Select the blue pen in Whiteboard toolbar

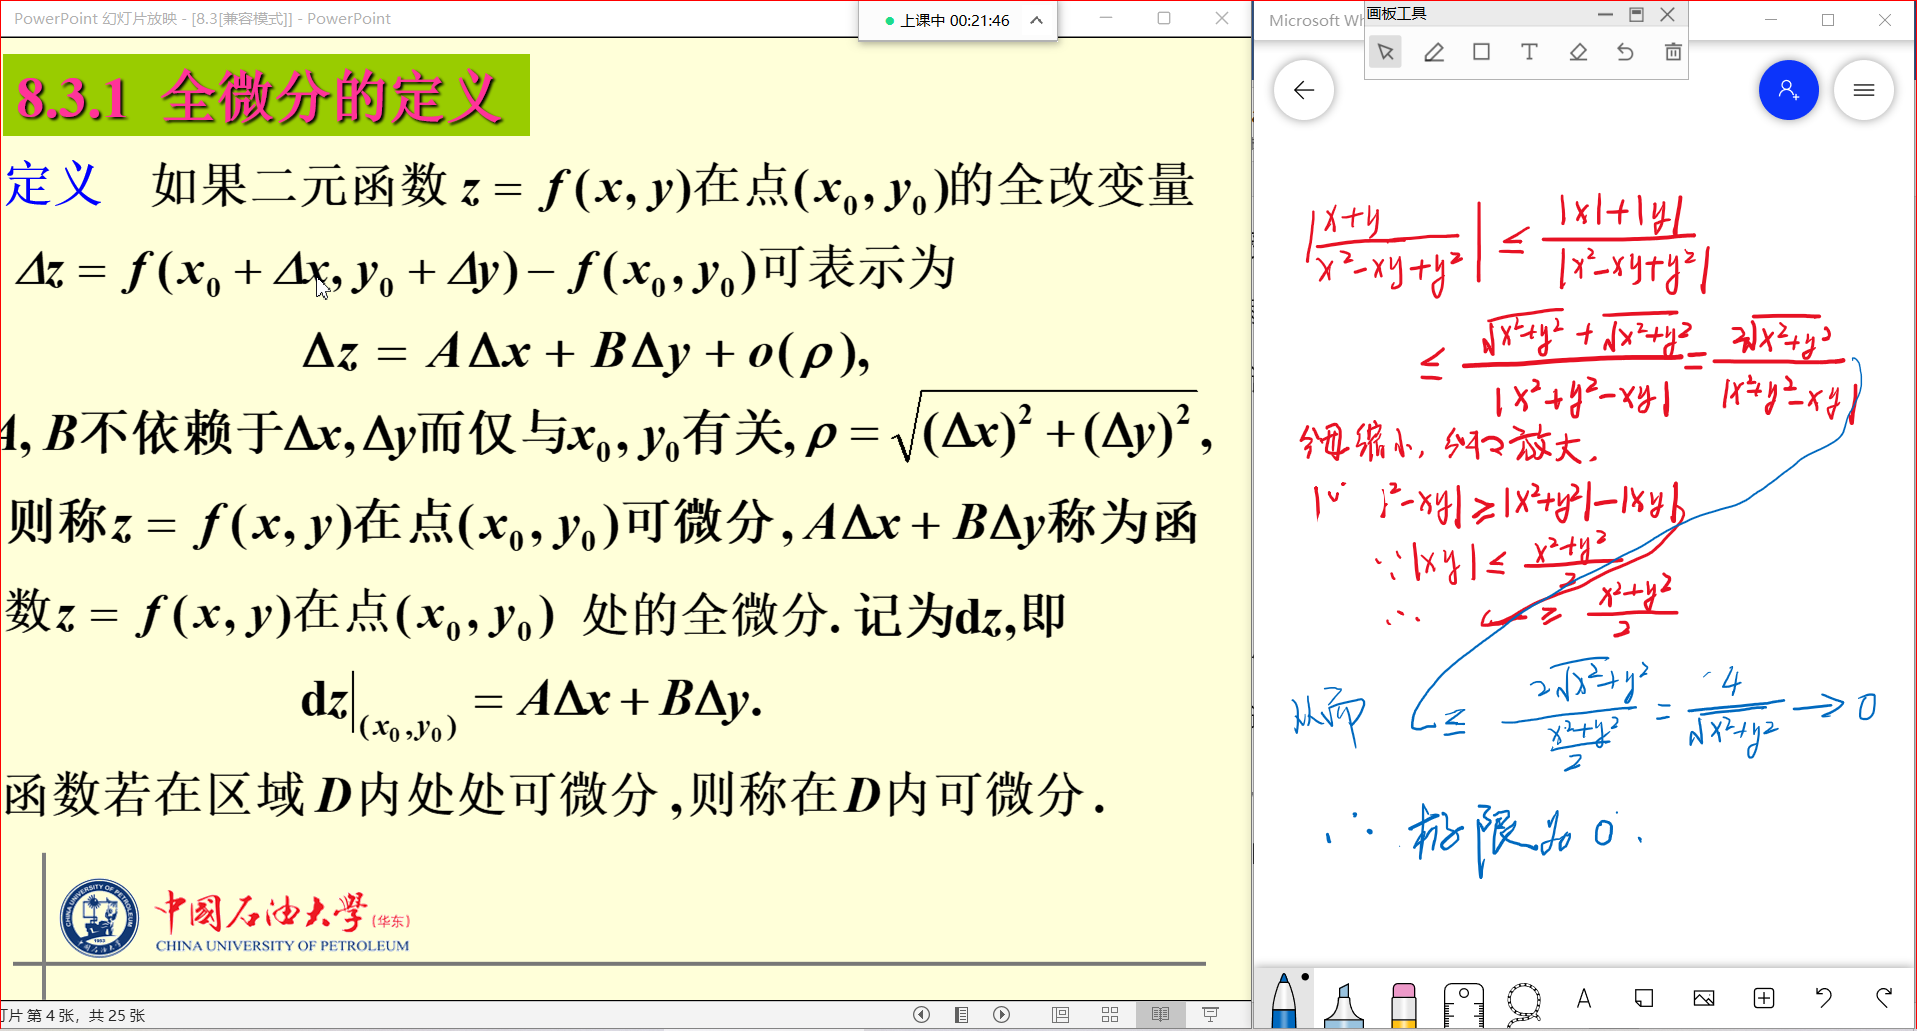pyautogui.click(x=1284, y=1000)
